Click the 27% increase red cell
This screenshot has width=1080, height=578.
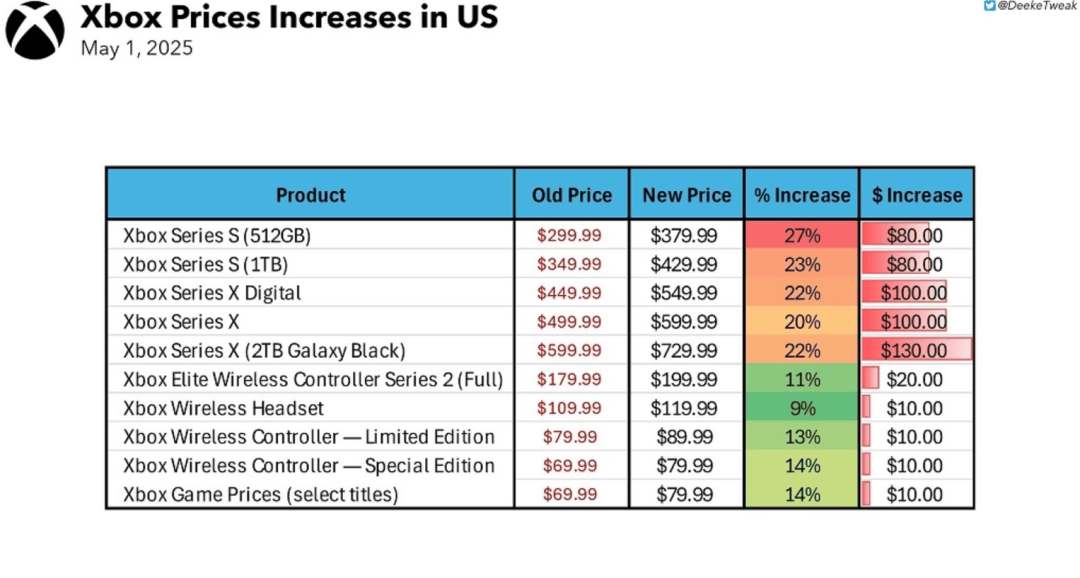click(802, 236)
